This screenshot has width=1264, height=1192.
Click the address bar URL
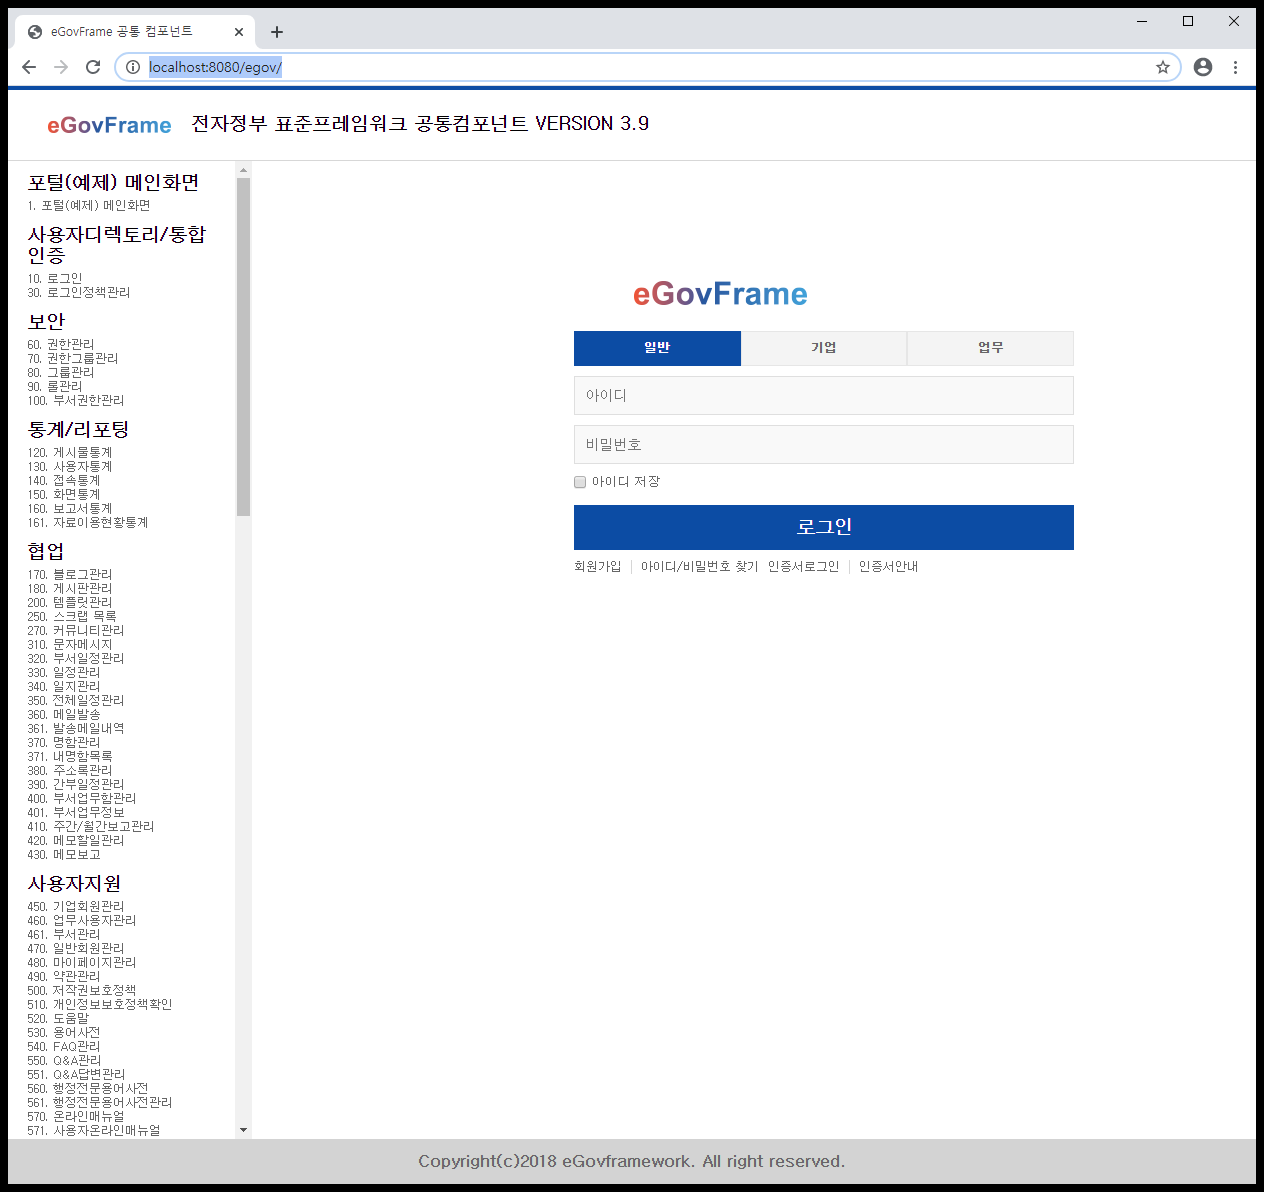point(215,67)
